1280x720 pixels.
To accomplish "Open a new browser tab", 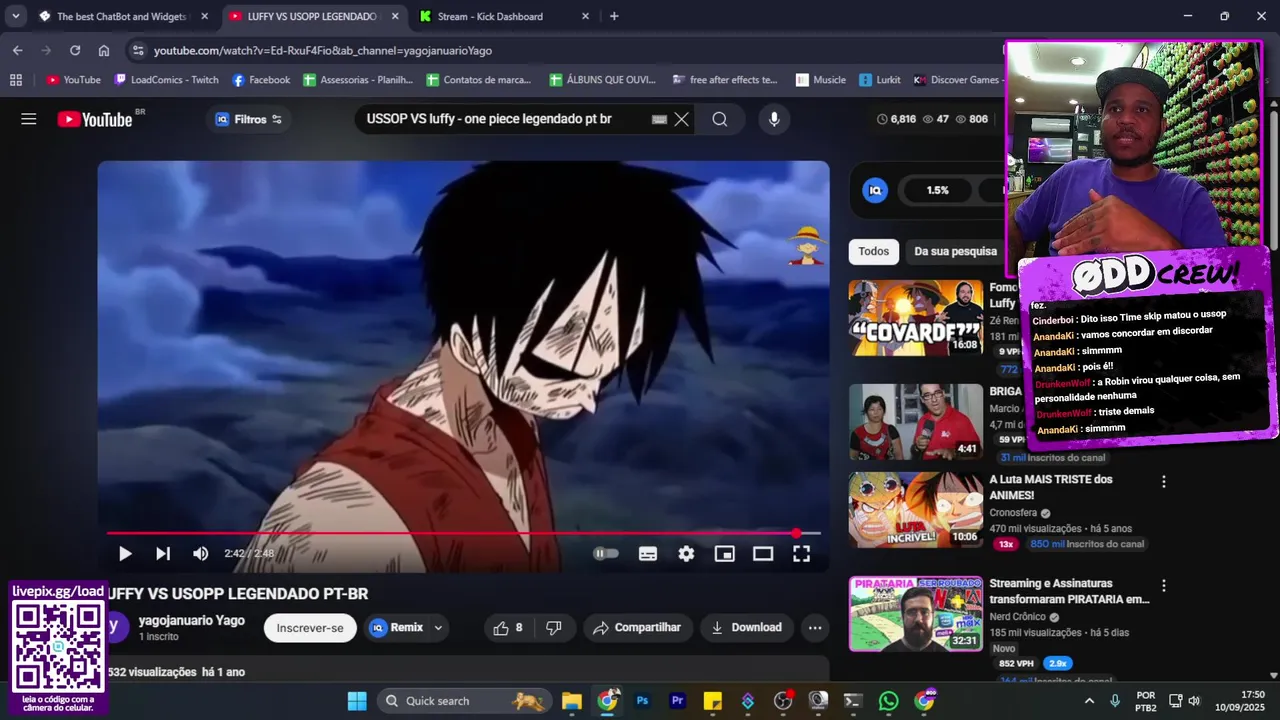I will click(x=614, y=16).
